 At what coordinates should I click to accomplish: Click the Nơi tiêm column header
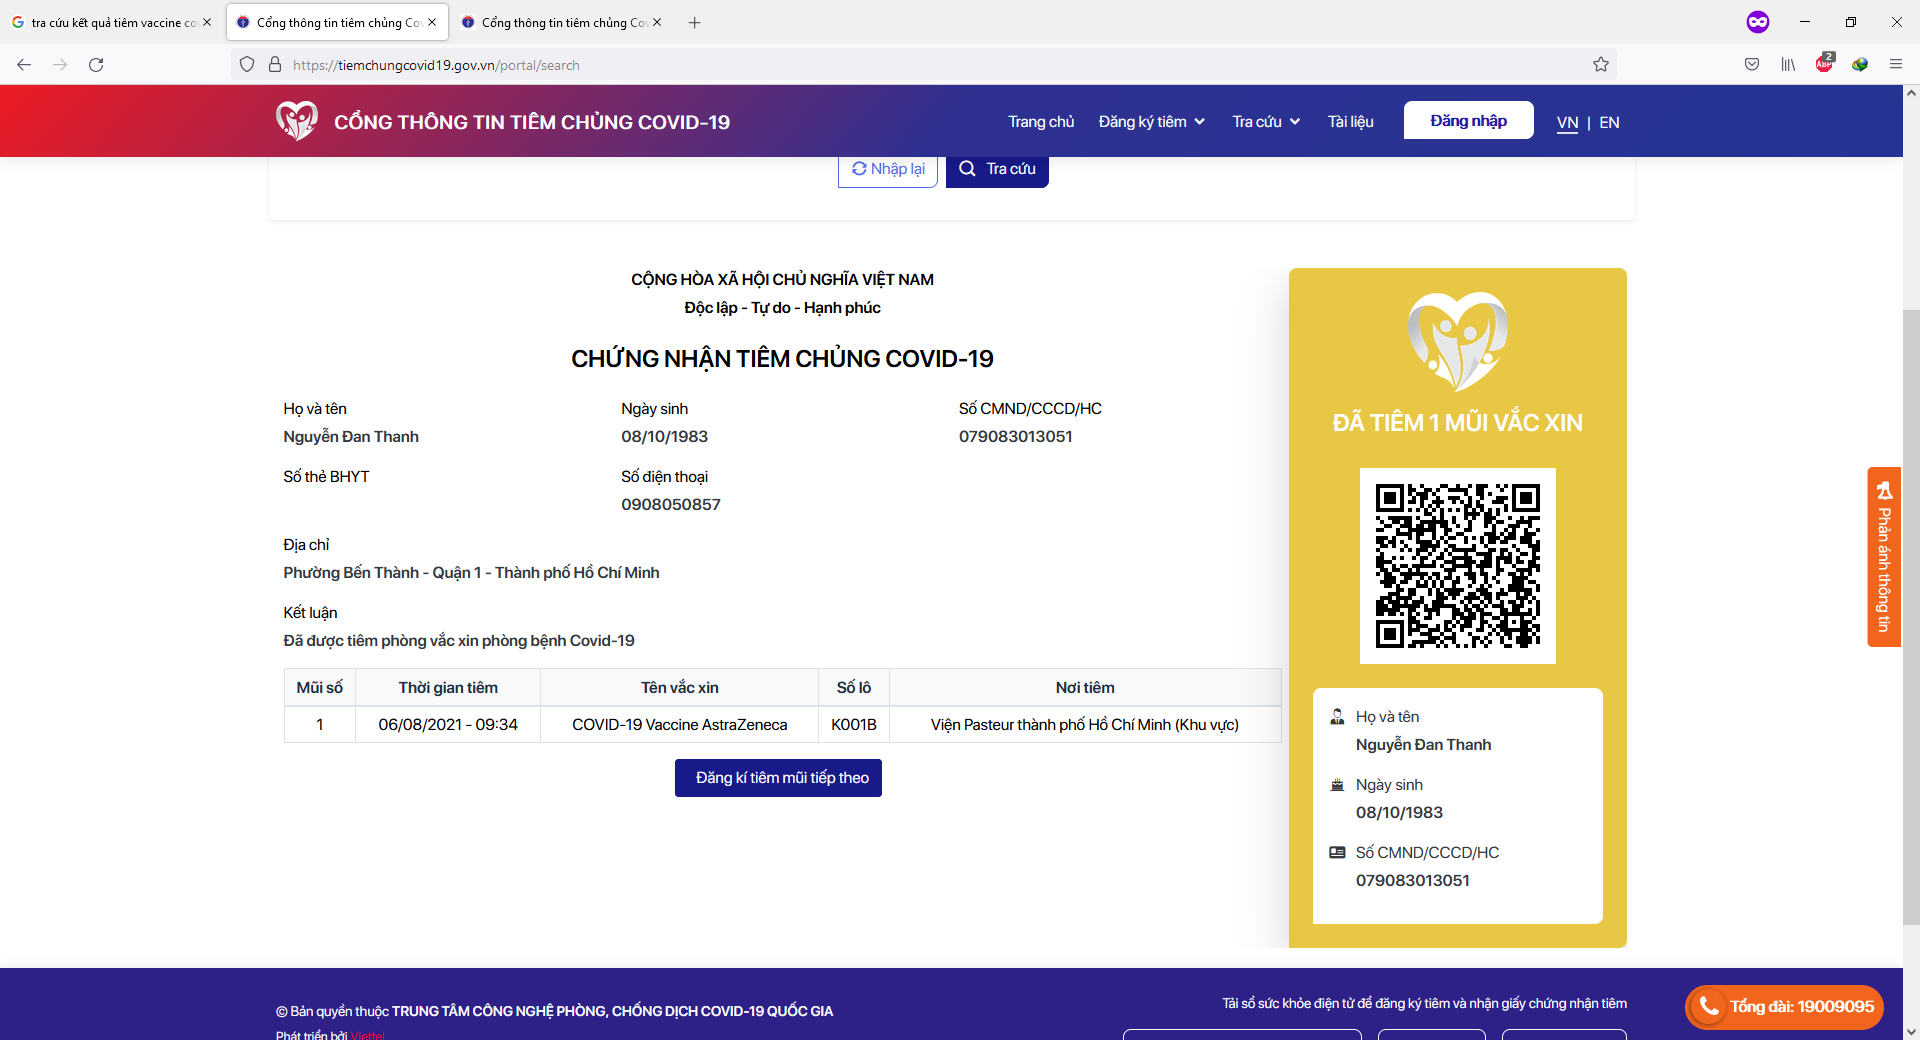1085,688
